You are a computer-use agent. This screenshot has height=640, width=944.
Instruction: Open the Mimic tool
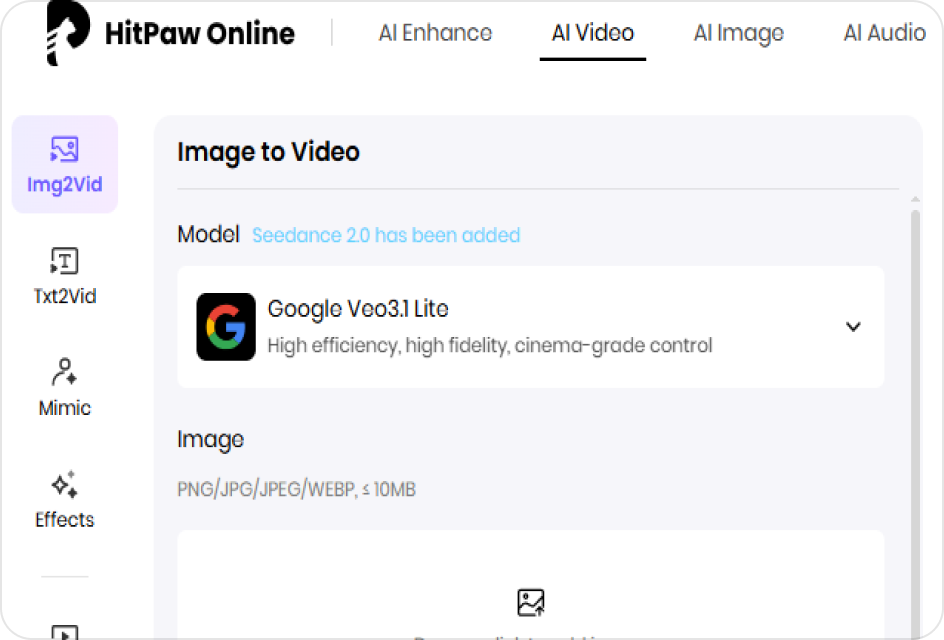point(64,387)
